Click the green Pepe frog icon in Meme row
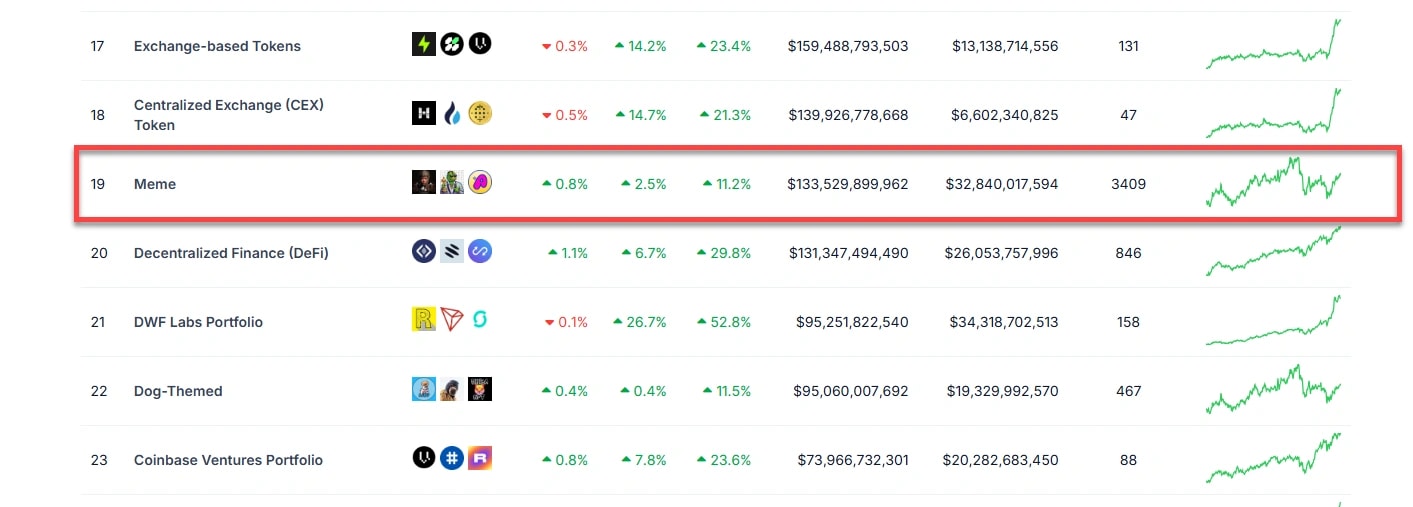The image size is (1413, 507). [x=452, y=182]
